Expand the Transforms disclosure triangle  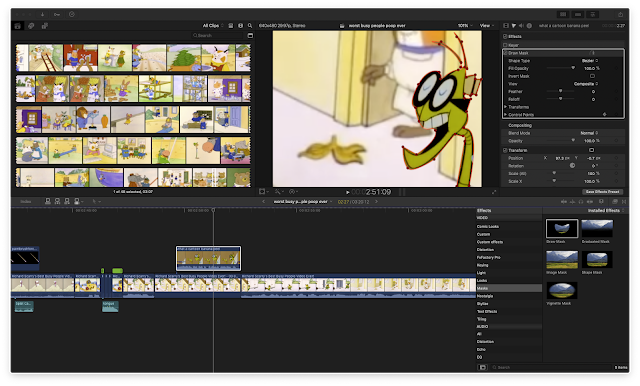506,107
